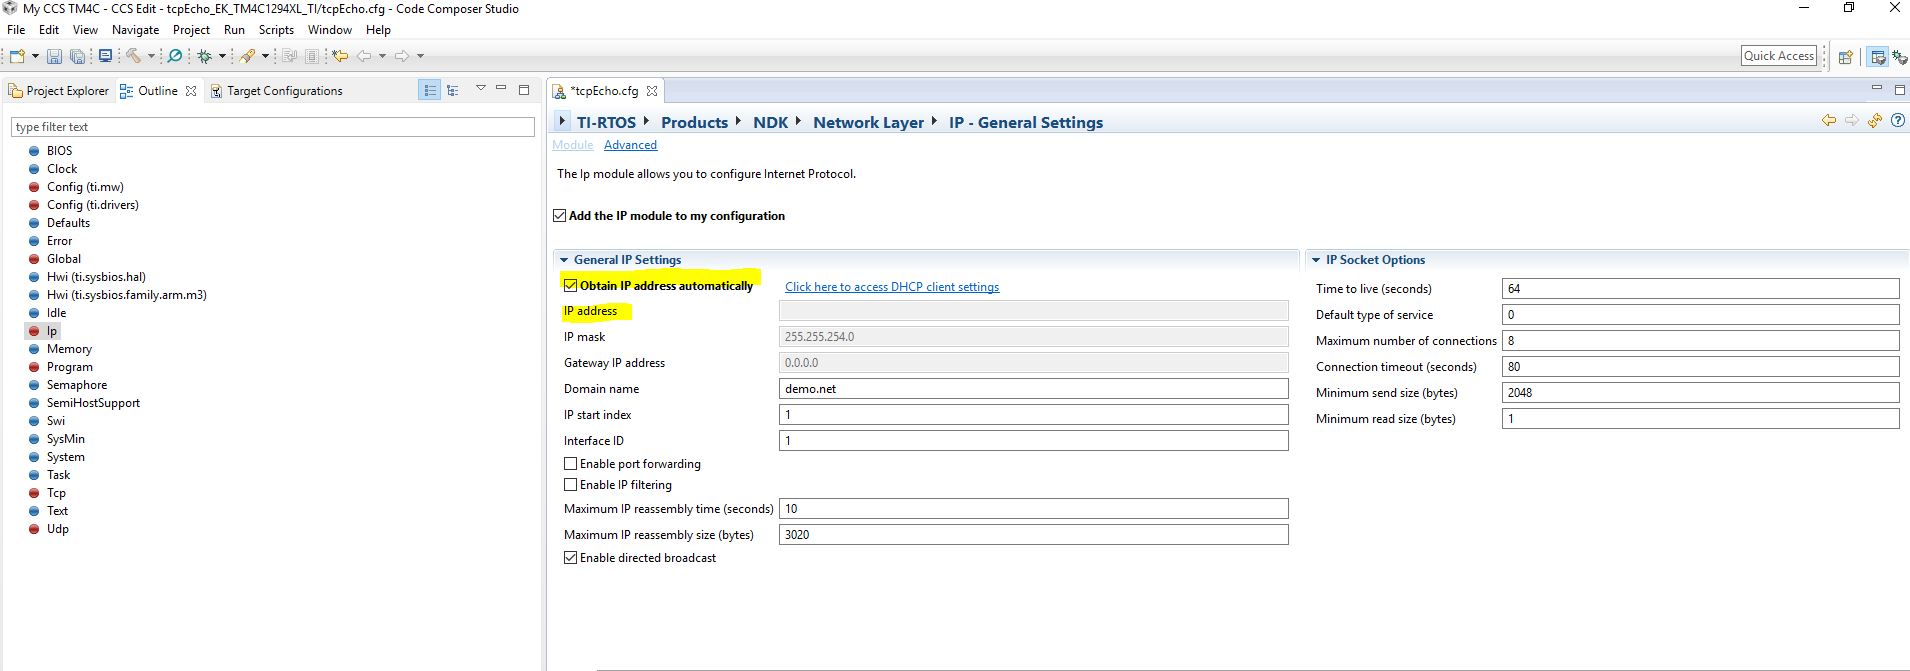Enable IP filtering checkbox
1910x671 pixels.
pyautogui.click(x=571, y=485)
